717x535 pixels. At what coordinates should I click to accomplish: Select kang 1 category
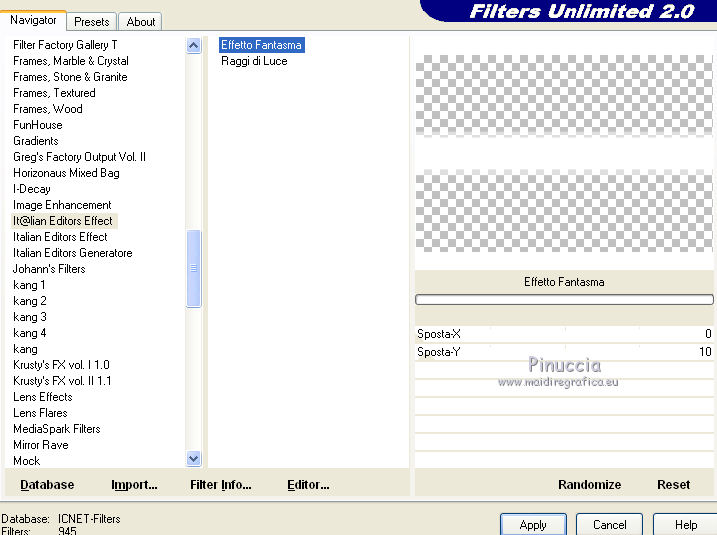coord(29,285)
